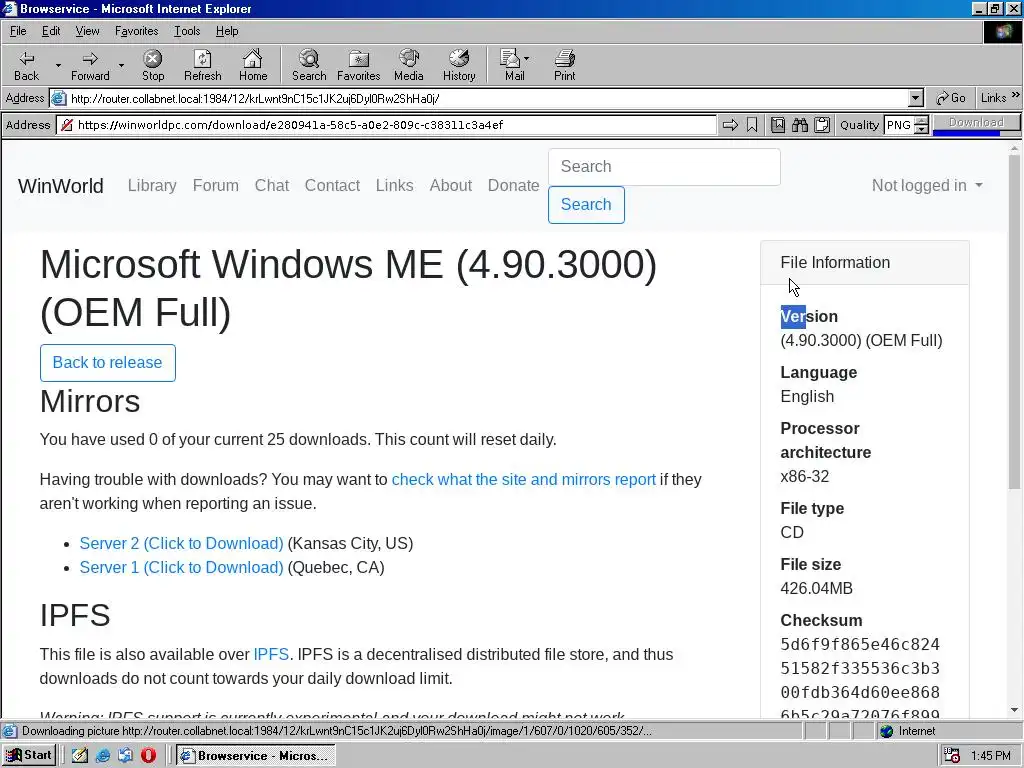Viewport: 1024px width, 768px height.
Task: Open the IPFS link in paragraph
Action: tap(271, 654)
